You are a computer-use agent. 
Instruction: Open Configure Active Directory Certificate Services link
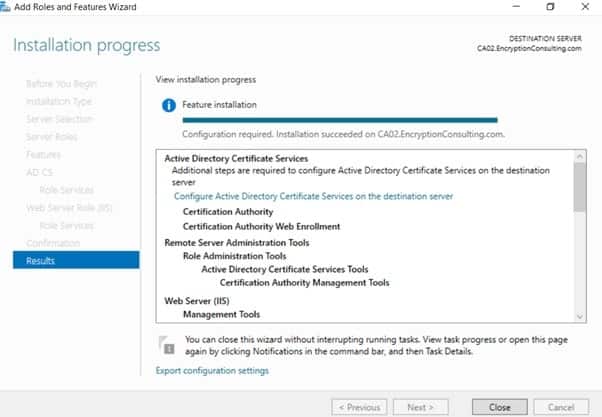[313, 196]
